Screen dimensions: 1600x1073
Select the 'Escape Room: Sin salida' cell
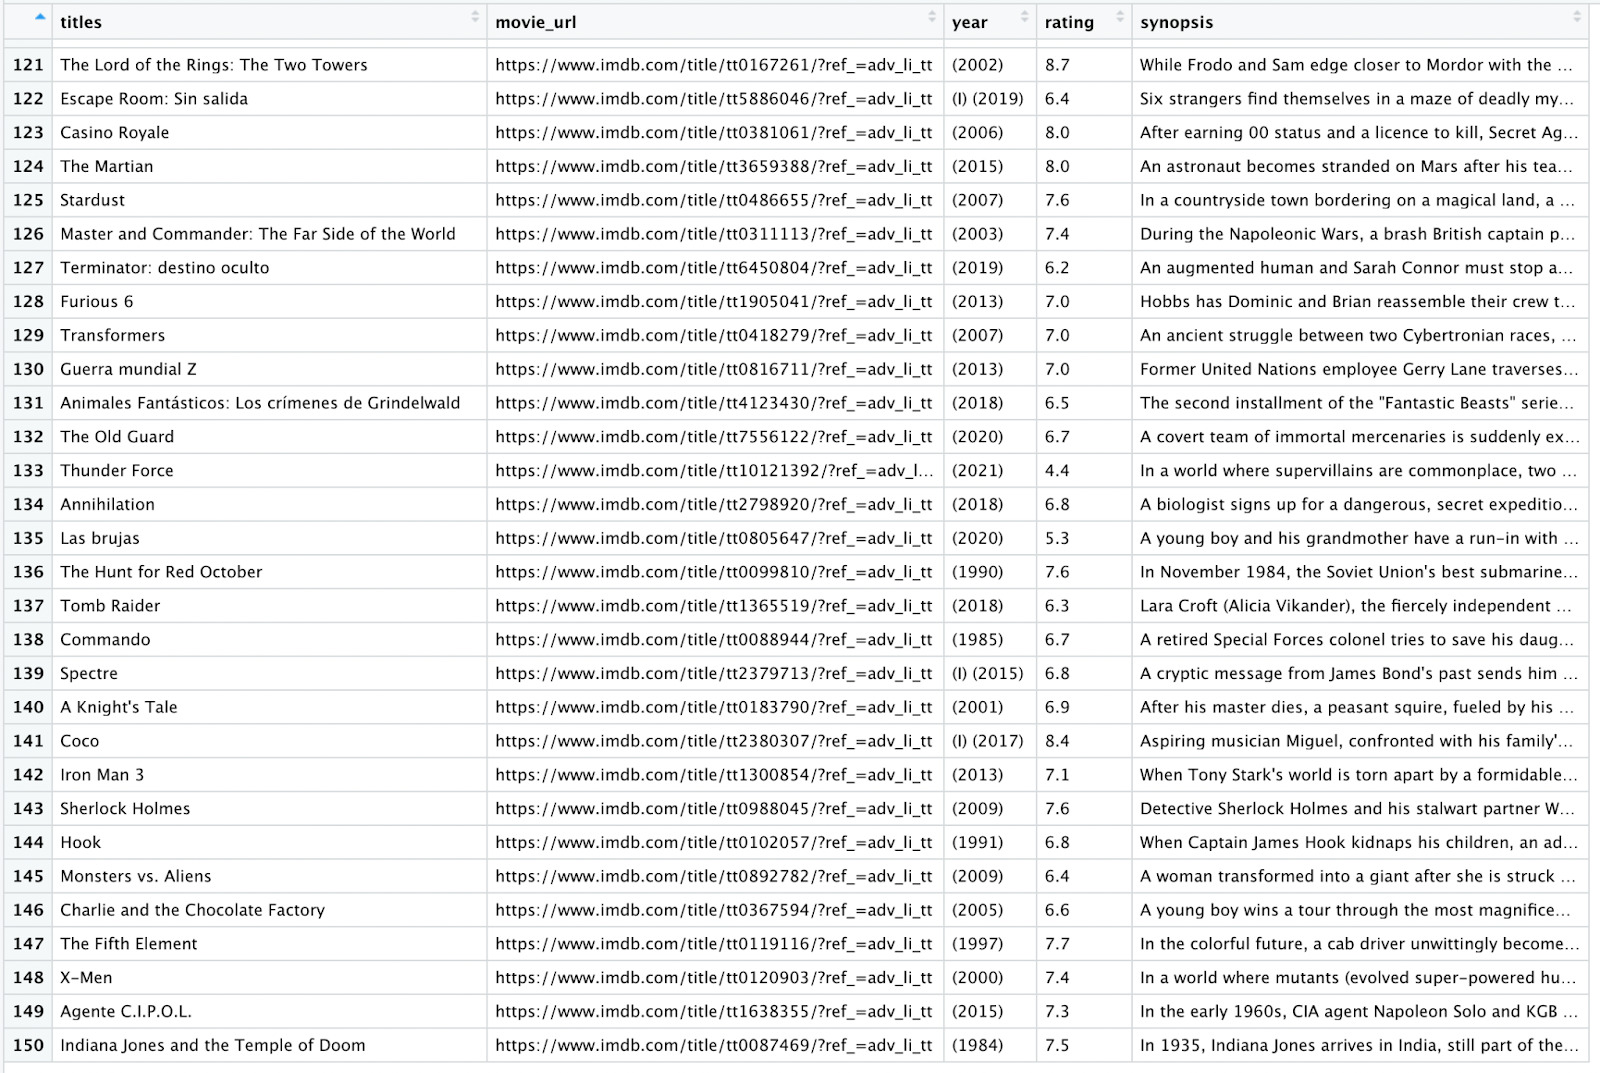tap(269, 99)
